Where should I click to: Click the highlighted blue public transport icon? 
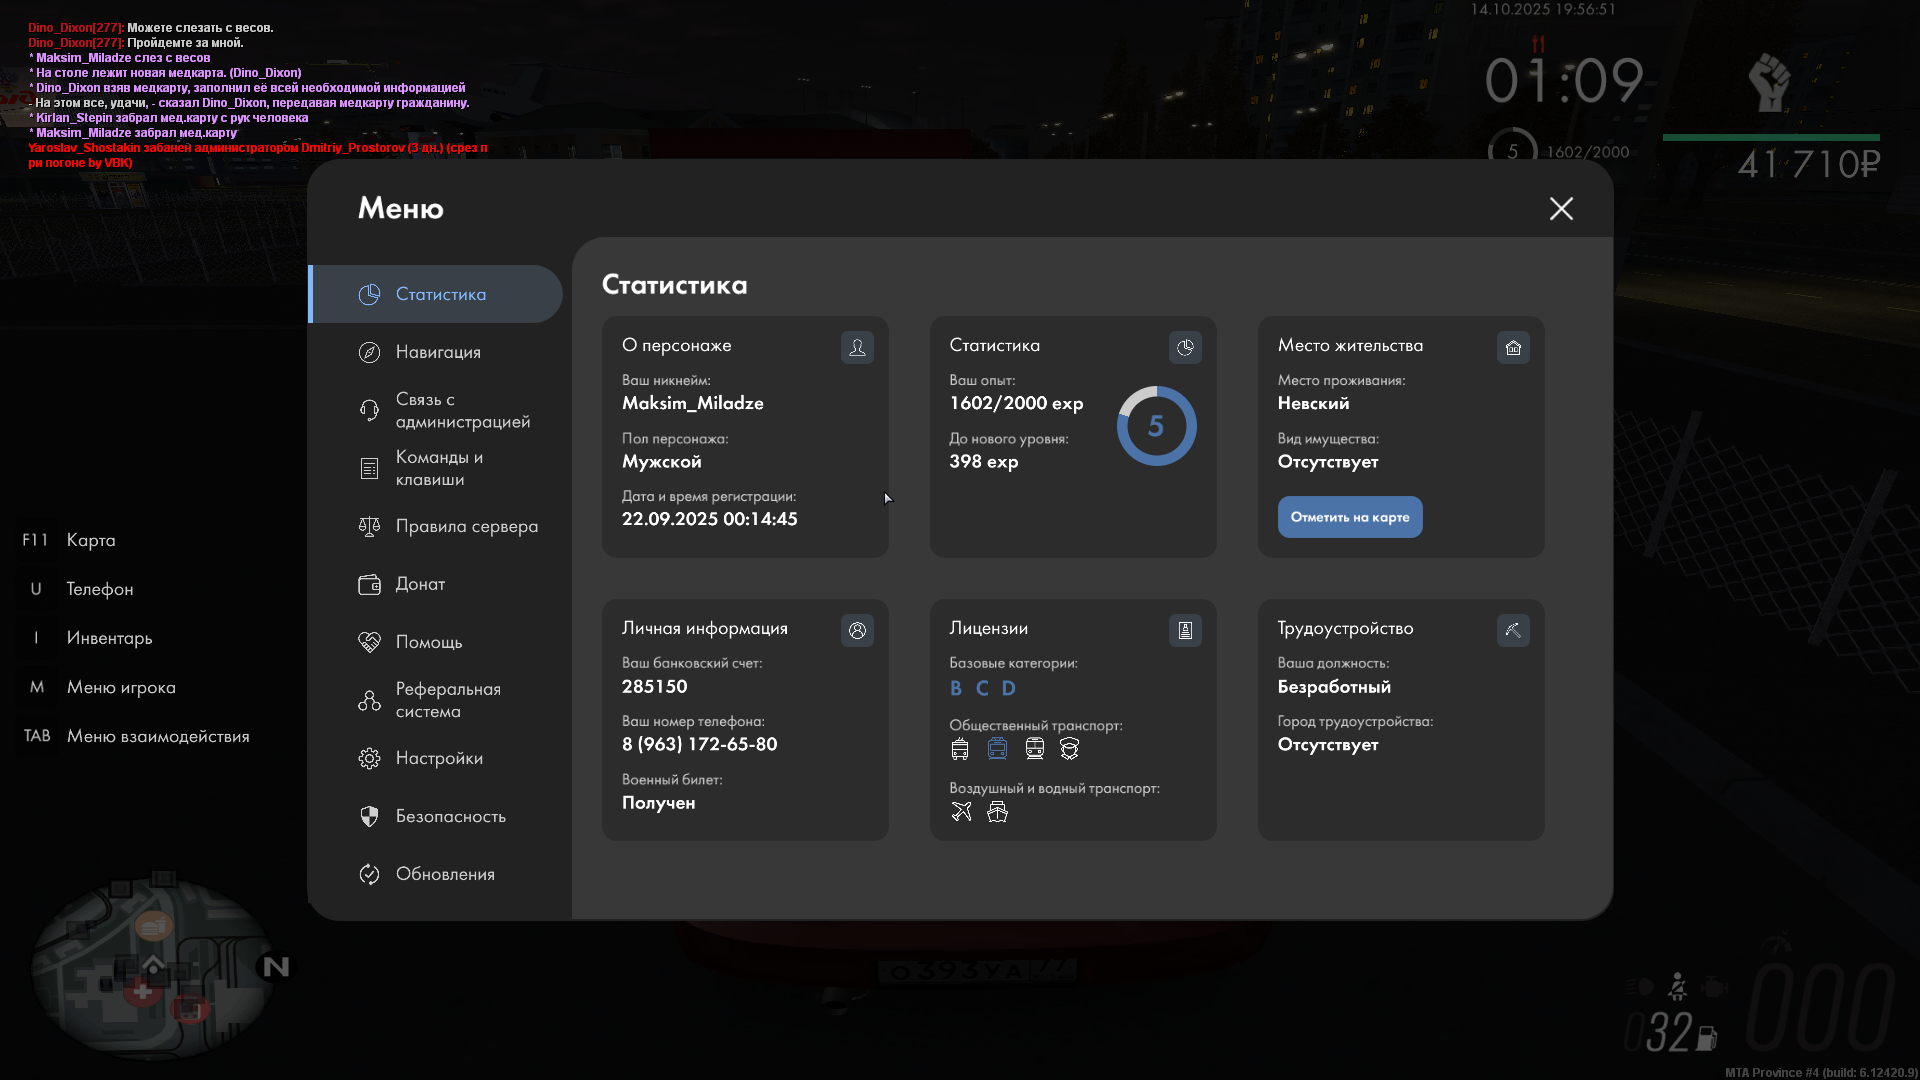pyautogui.click(x=997, y=748)
